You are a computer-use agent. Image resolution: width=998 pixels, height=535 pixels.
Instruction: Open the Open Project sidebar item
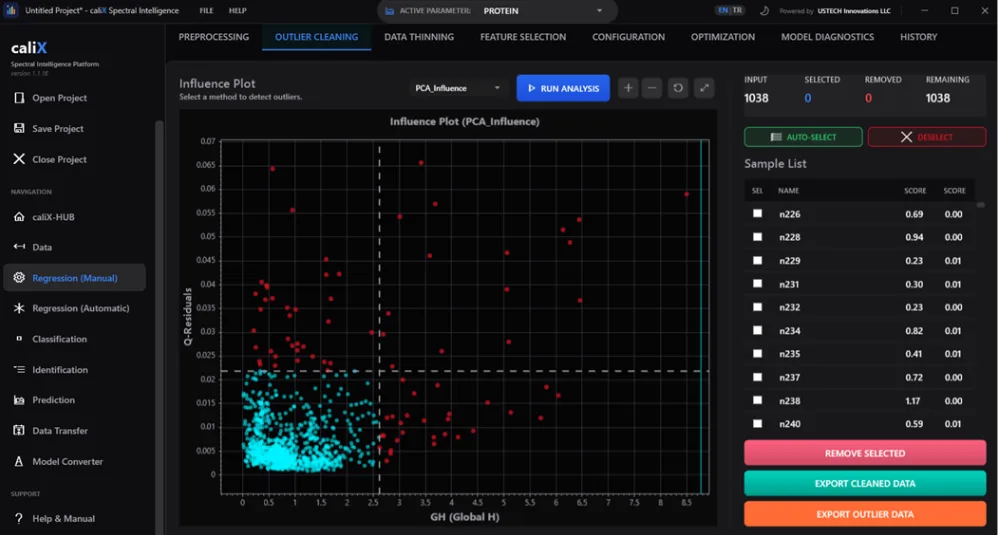click(x=50, y=98)
